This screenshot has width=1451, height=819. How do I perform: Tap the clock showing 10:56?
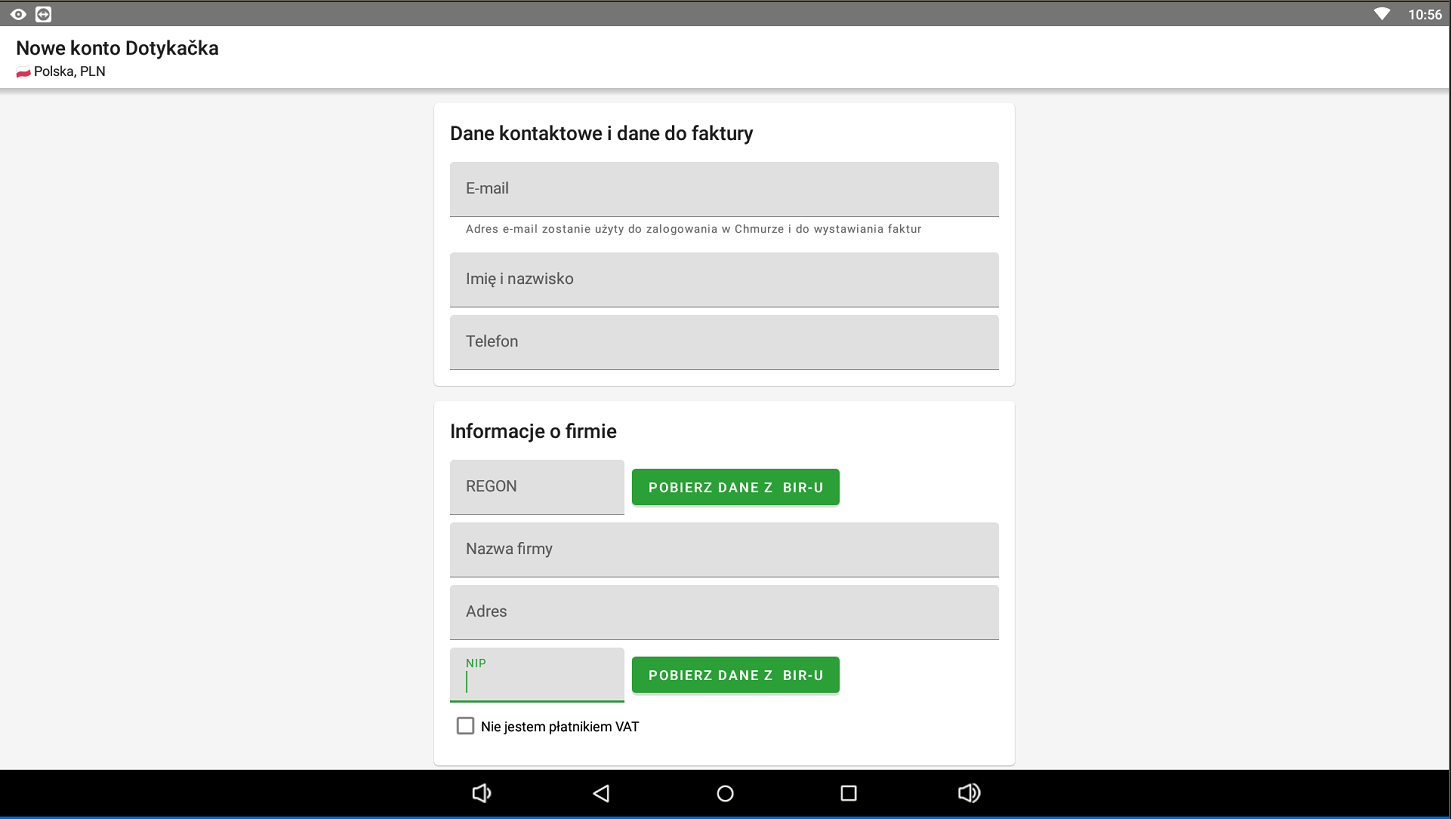click(1424, 14)
